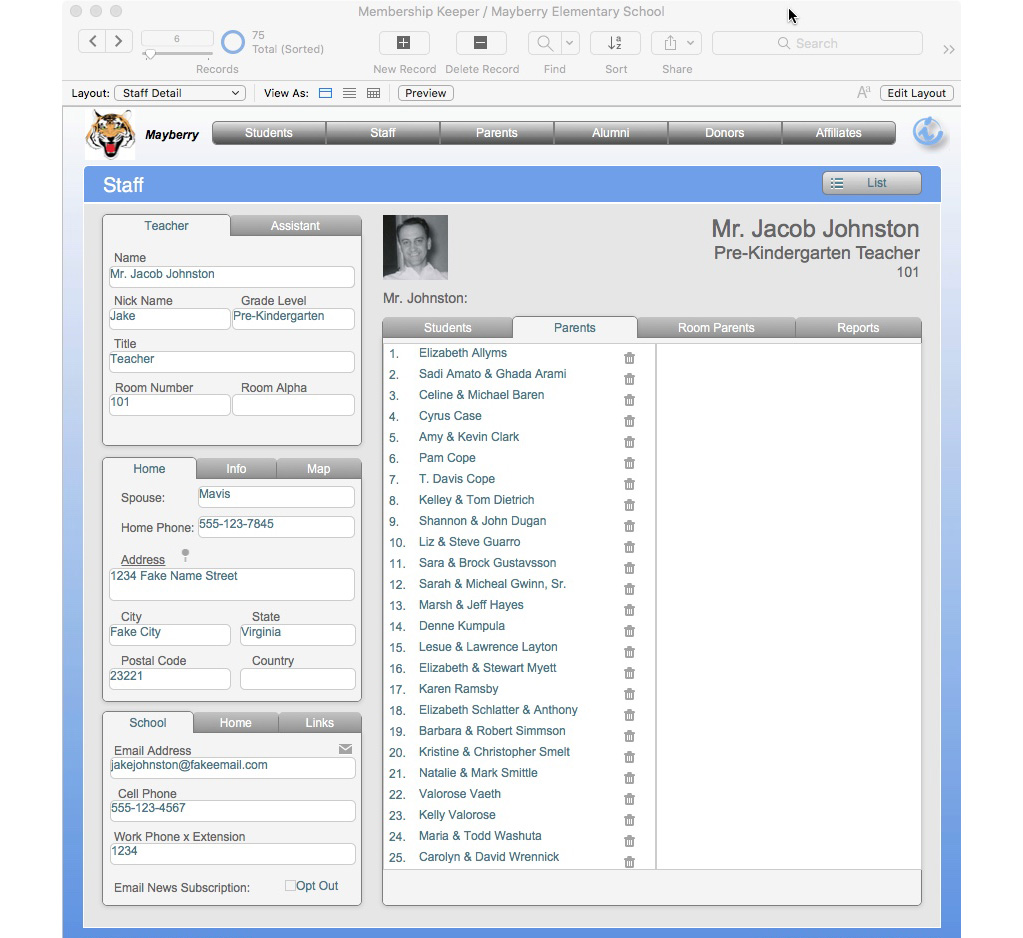1023x938 pixels.
Task: Select parent Natalie & Mark Smittle
Action: coord(478,773)
